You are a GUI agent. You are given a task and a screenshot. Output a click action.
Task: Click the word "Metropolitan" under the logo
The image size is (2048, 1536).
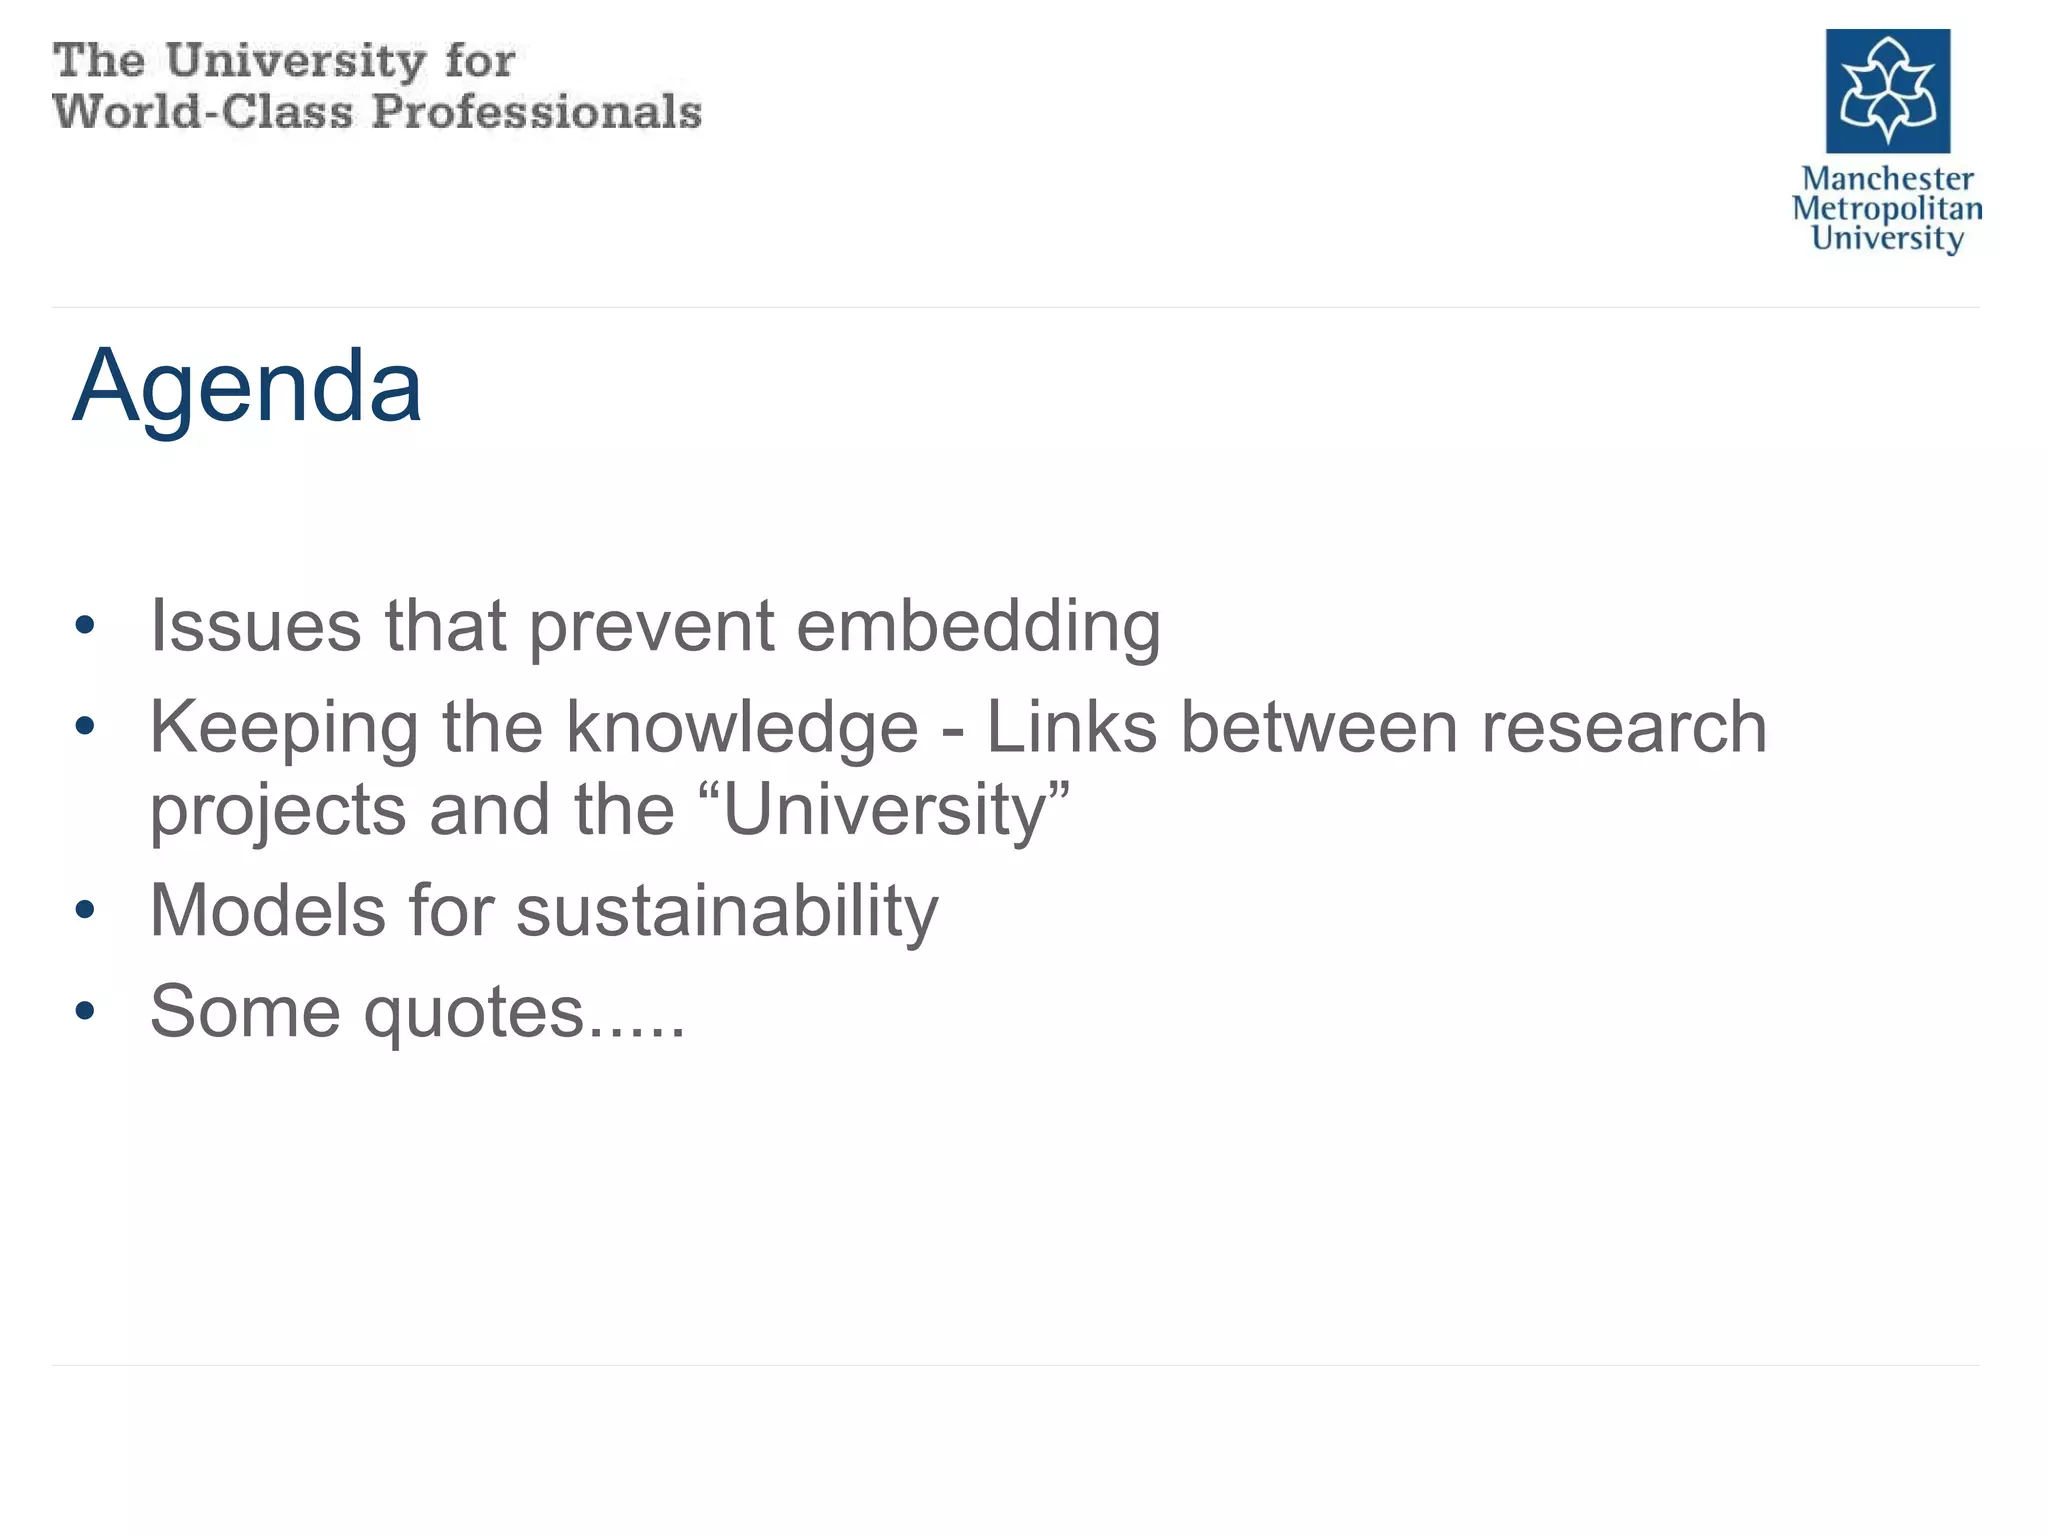pyautogui.click(x=1887, y=208)
